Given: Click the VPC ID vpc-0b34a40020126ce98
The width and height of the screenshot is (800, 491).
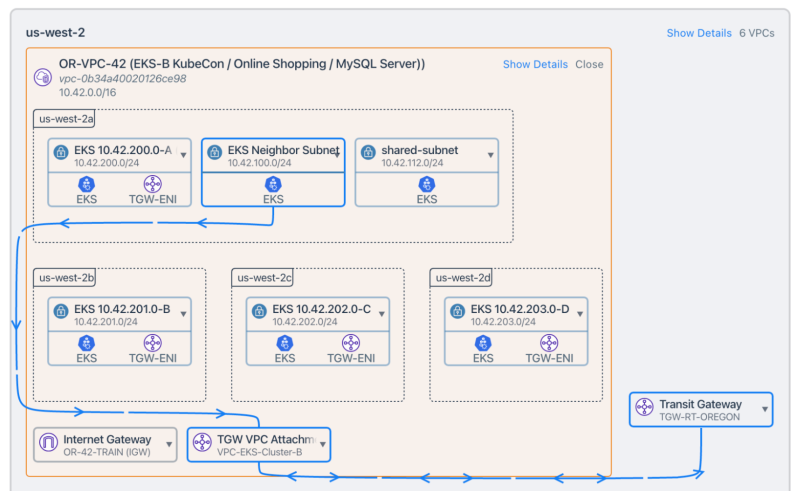Looking at the screenshot, I should [122, 79].
